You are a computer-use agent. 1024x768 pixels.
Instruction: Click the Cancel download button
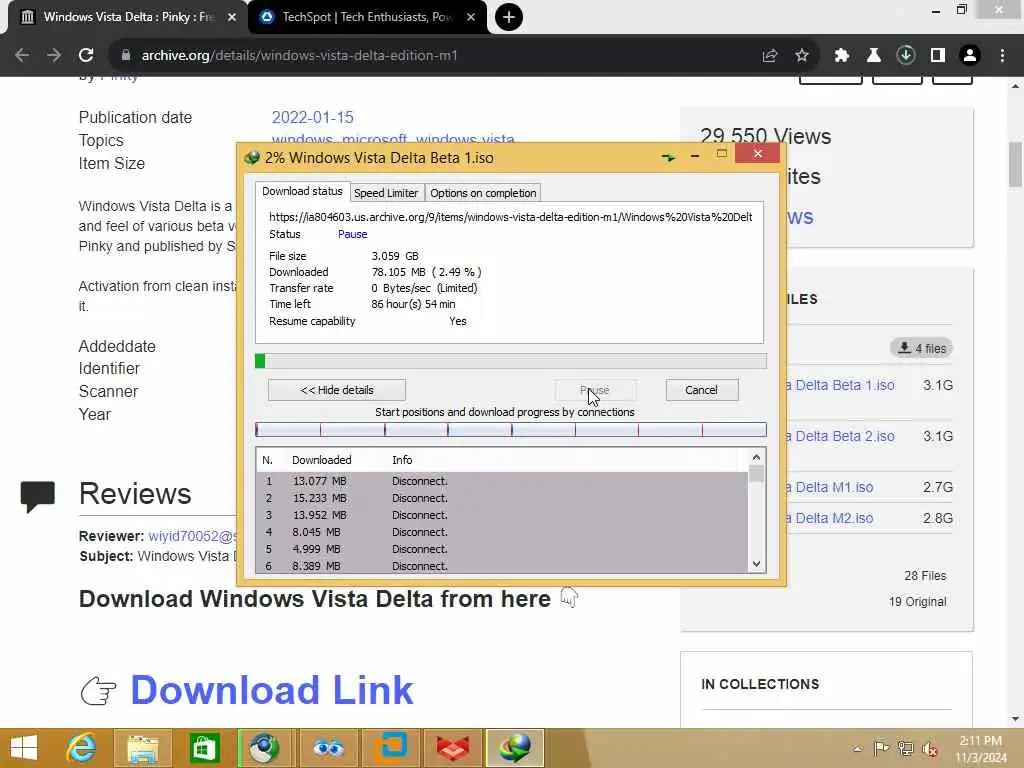[x=702, y=390]
